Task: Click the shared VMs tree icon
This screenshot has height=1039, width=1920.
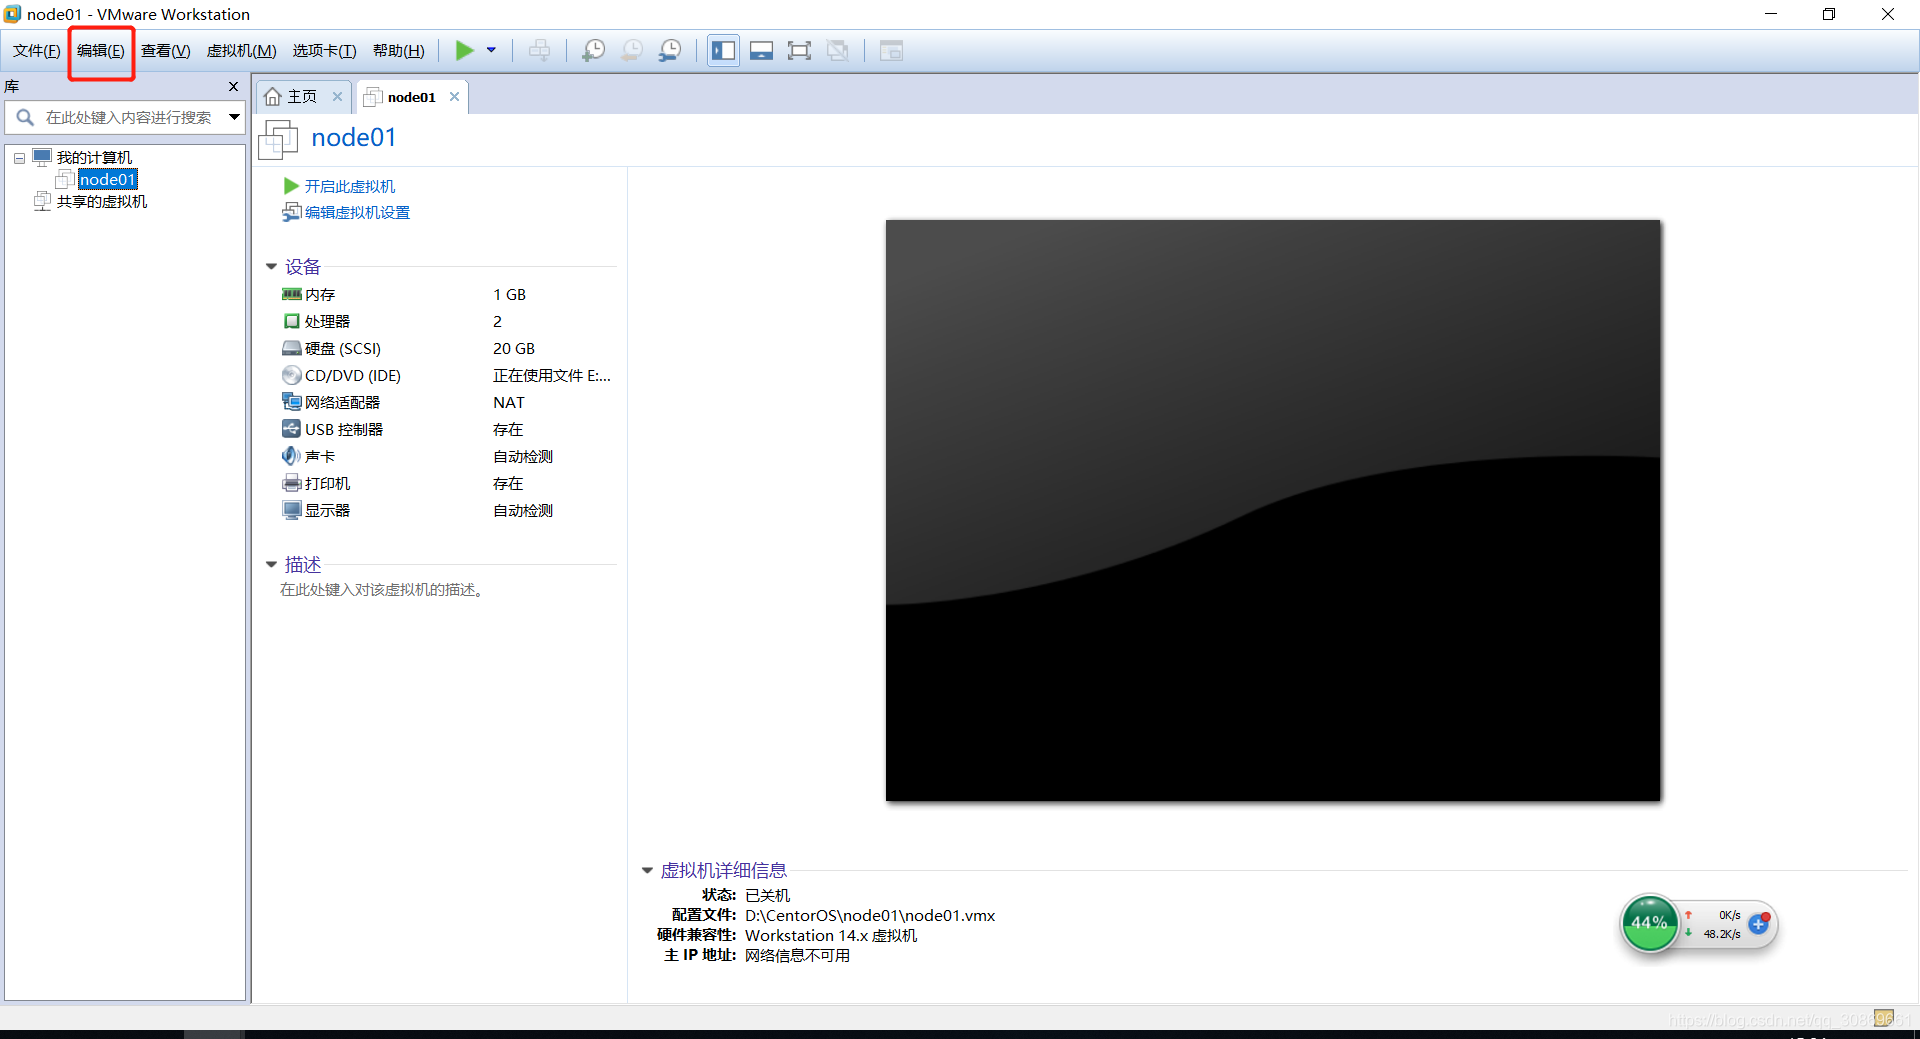Action: [x=43, y=202]
